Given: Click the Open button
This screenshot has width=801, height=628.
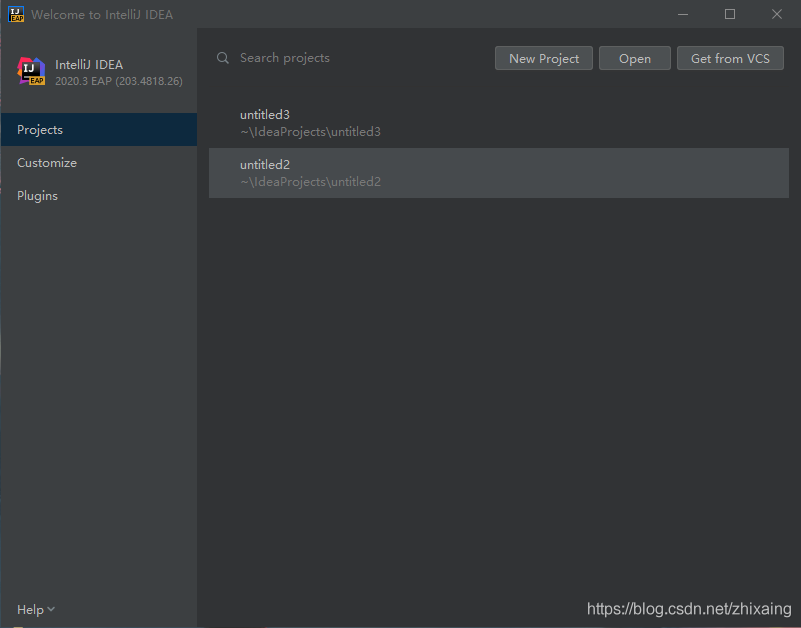Looking at the screenshot, I should pyautogui.click(x=634, y=58).
